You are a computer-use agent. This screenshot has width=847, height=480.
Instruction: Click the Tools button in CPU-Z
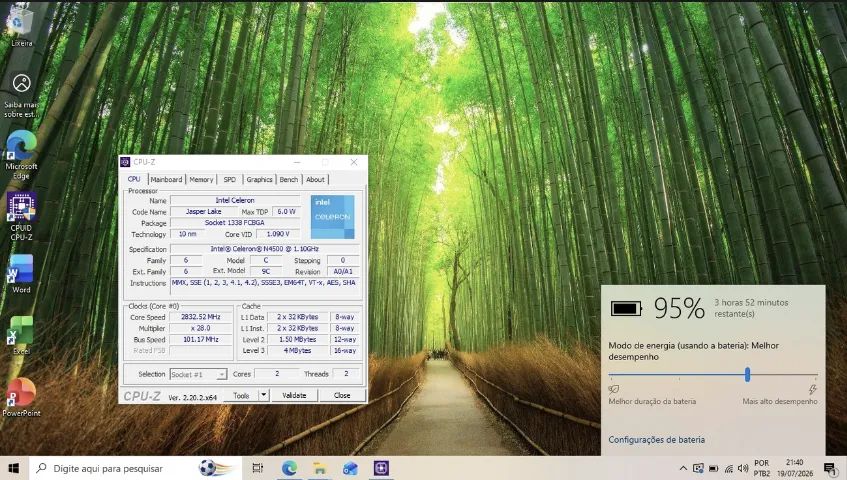(x=241, y=395)
